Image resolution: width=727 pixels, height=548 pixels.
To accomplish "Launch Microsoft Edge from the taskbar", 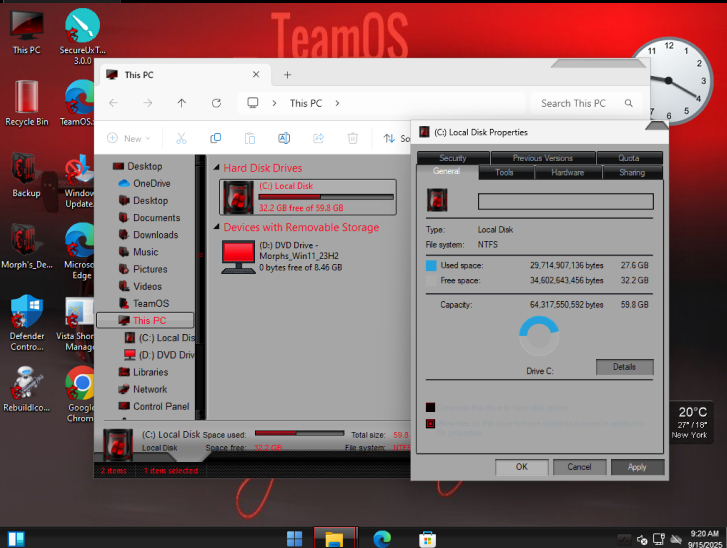I will click(382, 539).
